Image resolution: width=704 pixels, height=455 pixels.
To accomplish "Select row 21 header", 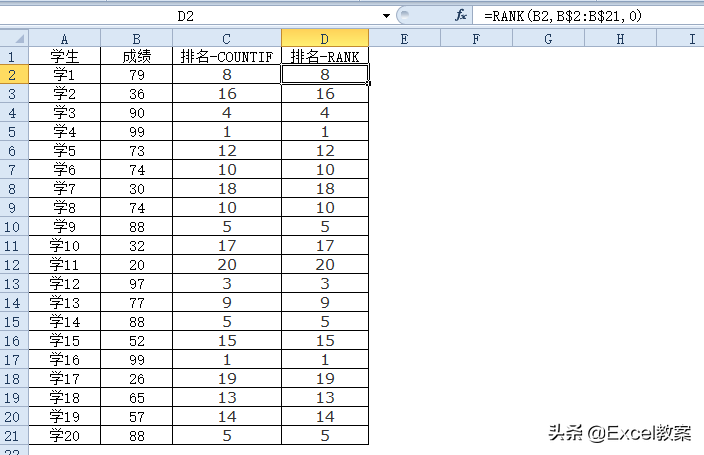I will coord(14,436).
